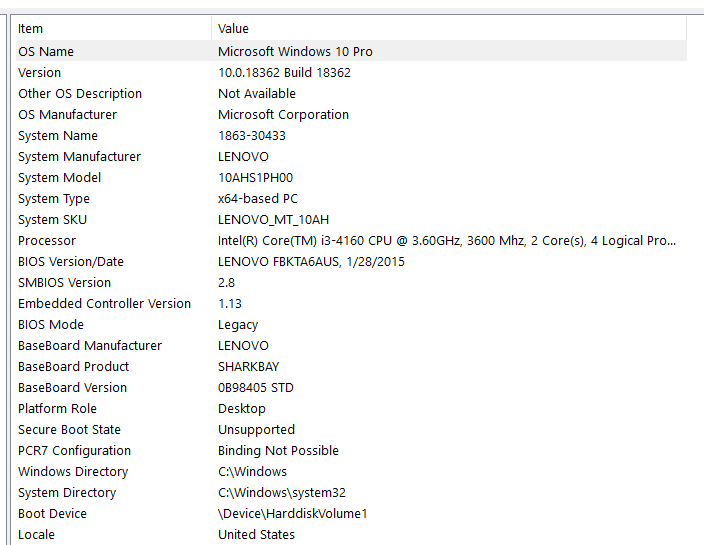Select SMBIOS Version row label
This screenshot has height=545, width=704.
point(65,283)
